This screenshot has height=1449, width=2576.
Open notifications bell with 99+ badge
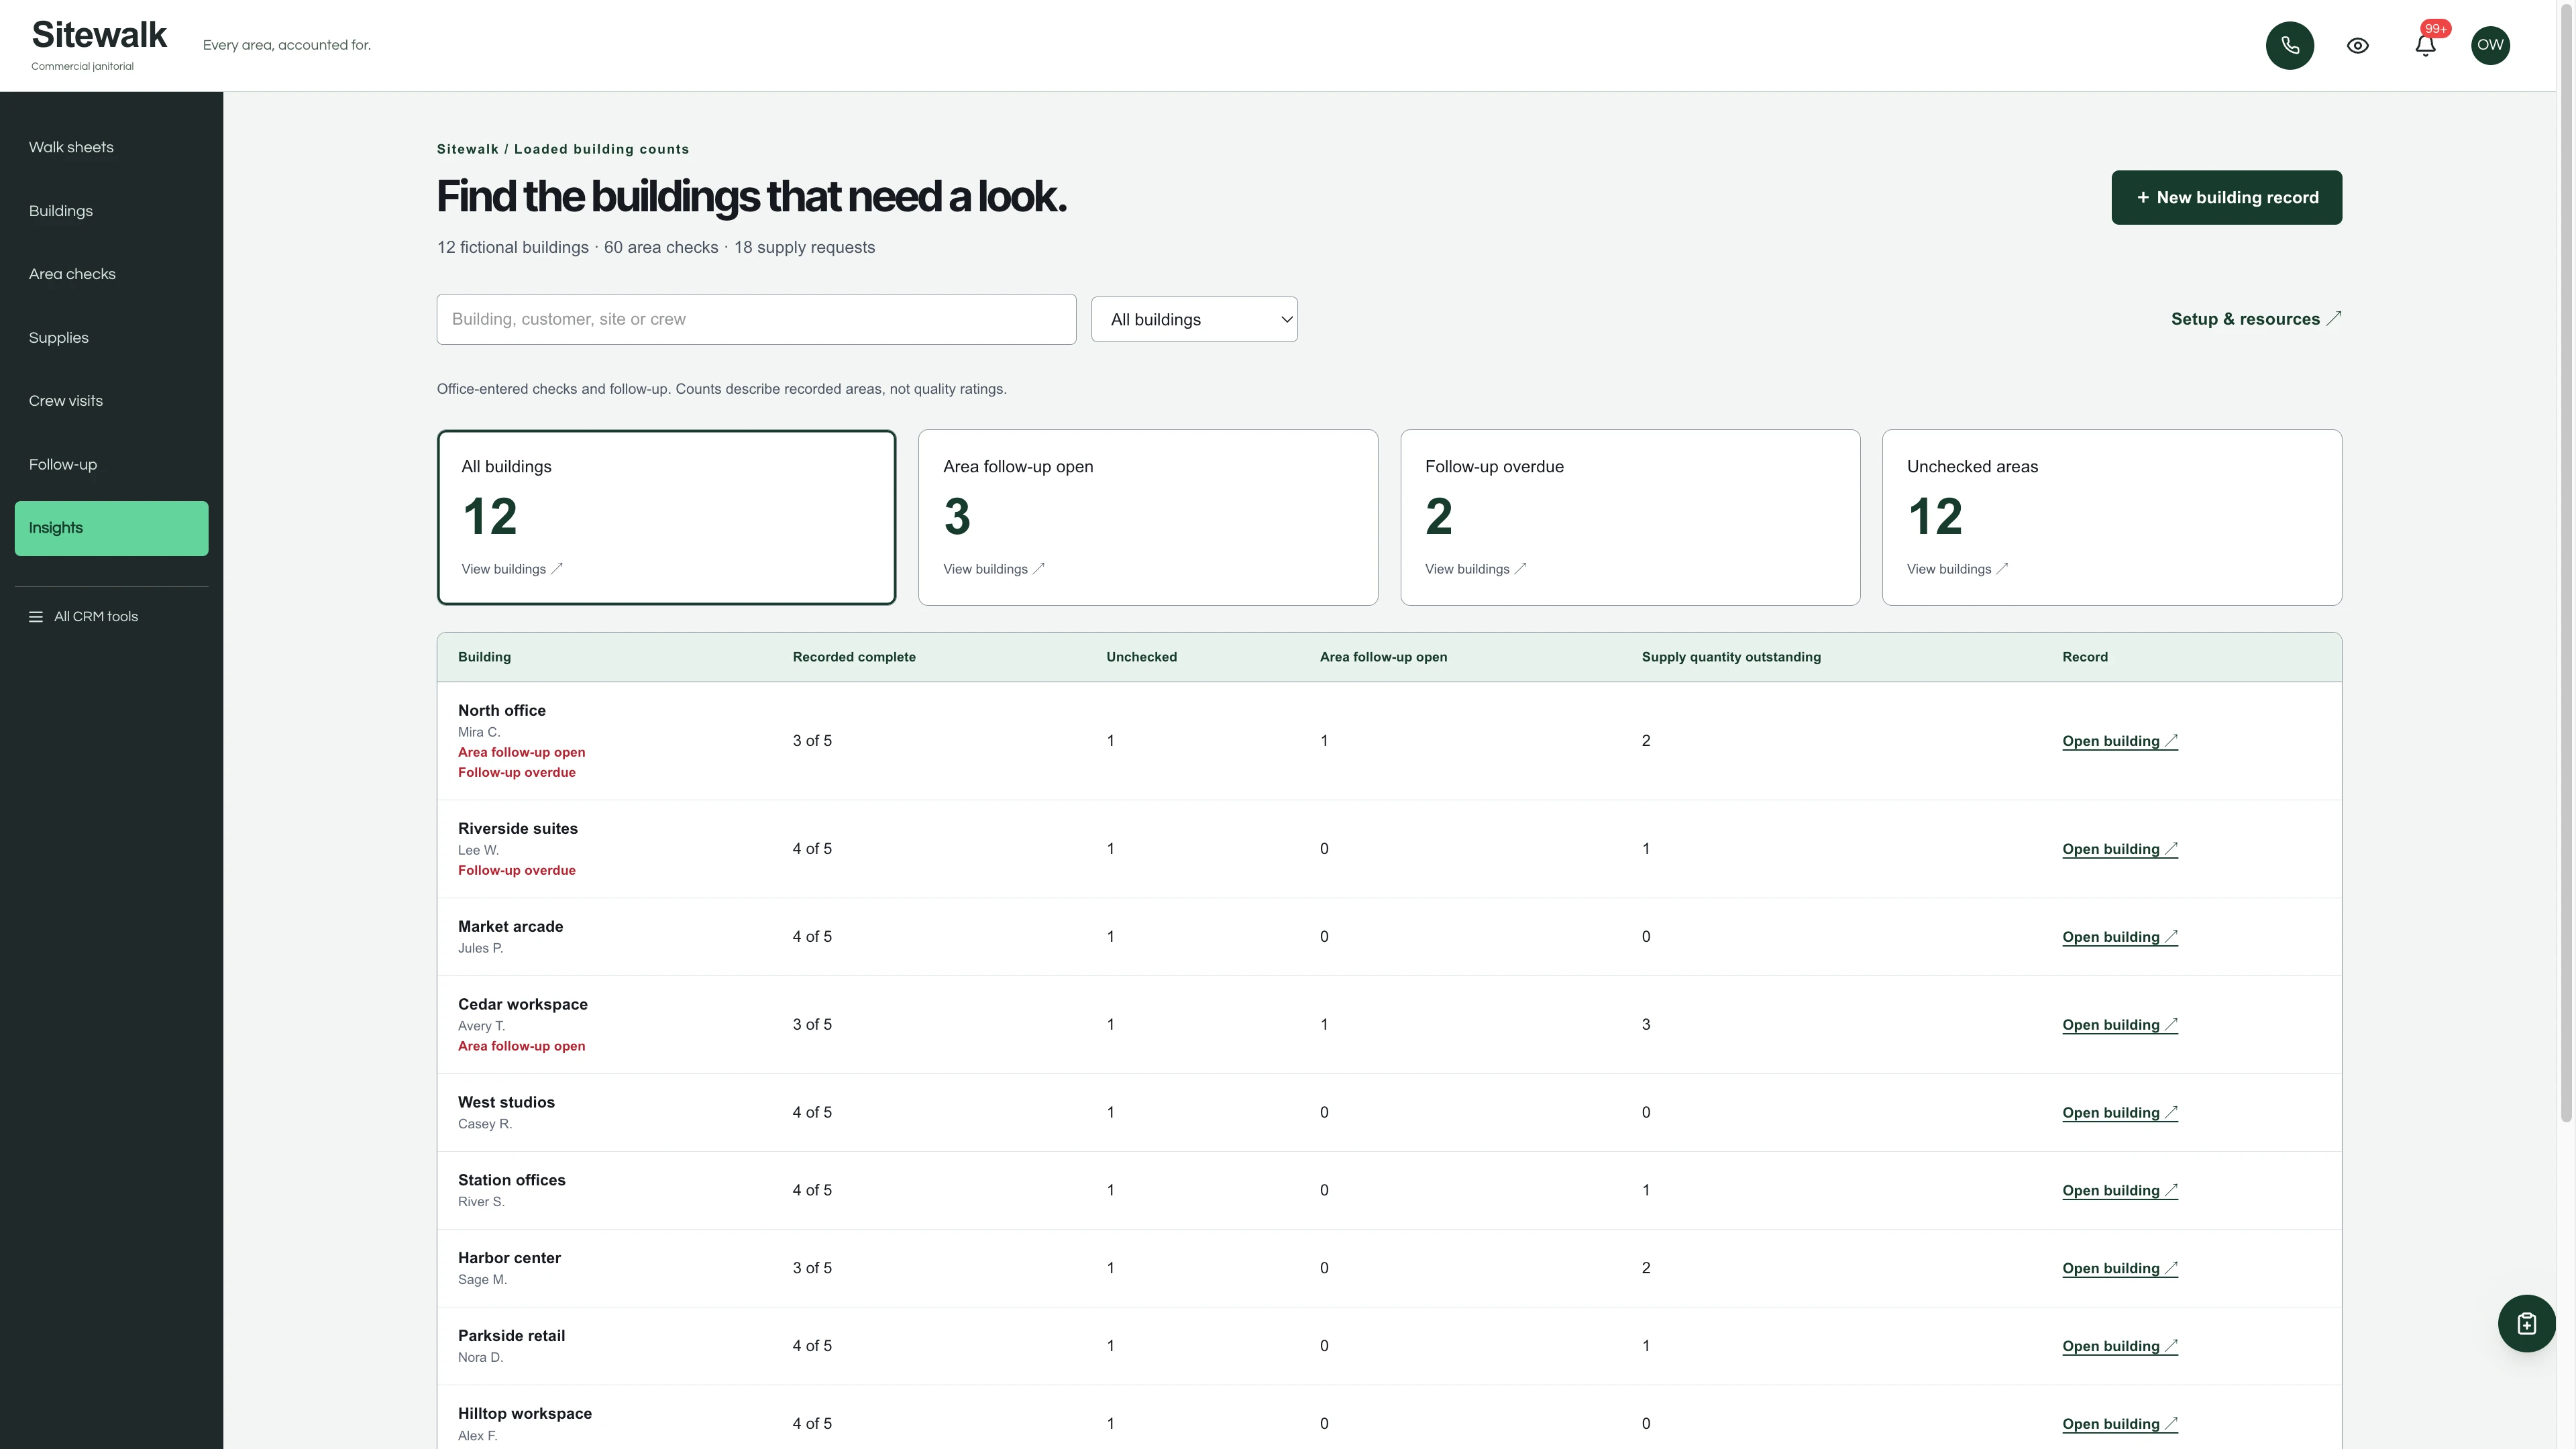(x=2425, y=45)
